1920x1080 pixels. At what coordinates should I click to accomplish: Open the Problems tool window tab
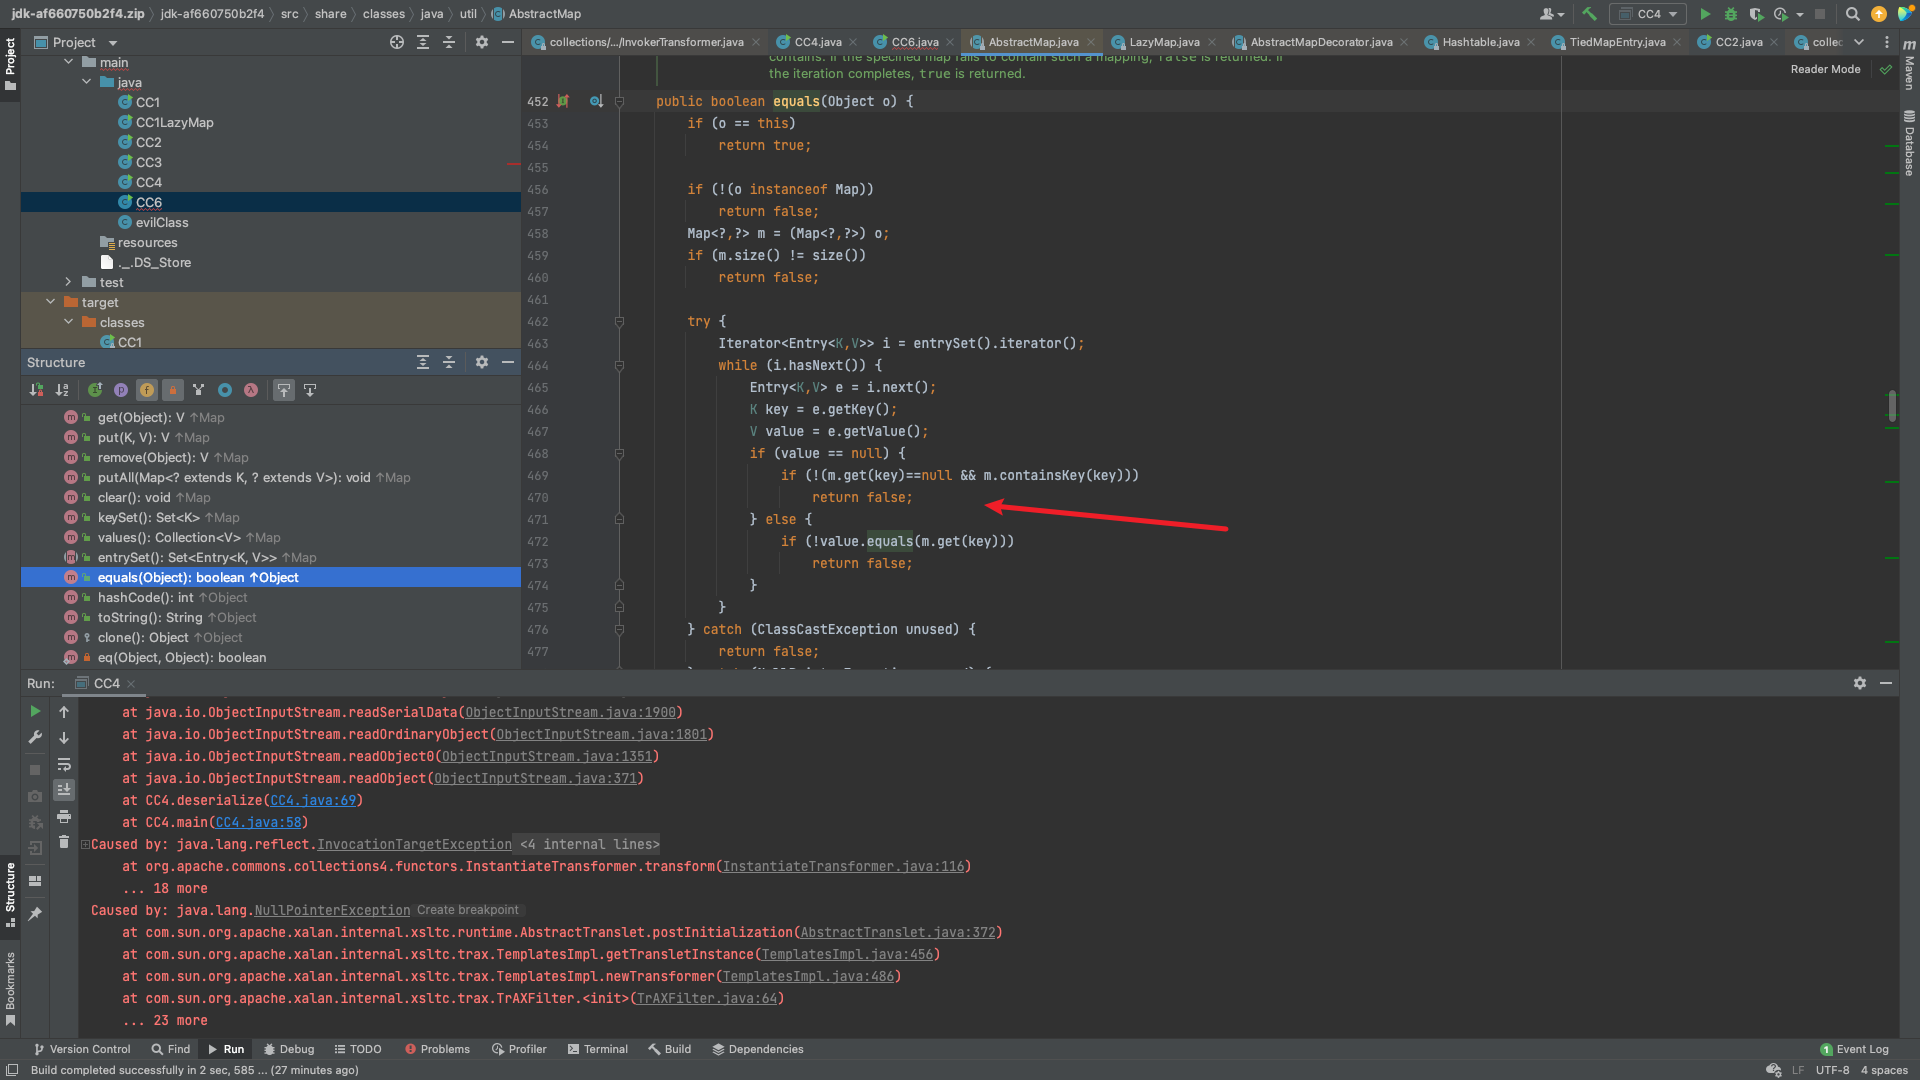point(437,1049)
